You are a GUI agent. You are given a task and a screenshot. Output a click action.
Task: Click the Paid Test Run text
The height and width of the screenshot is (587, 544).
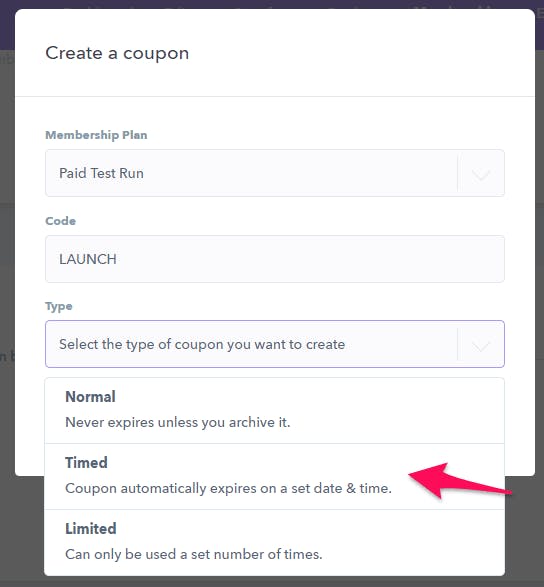coord(101,173)
